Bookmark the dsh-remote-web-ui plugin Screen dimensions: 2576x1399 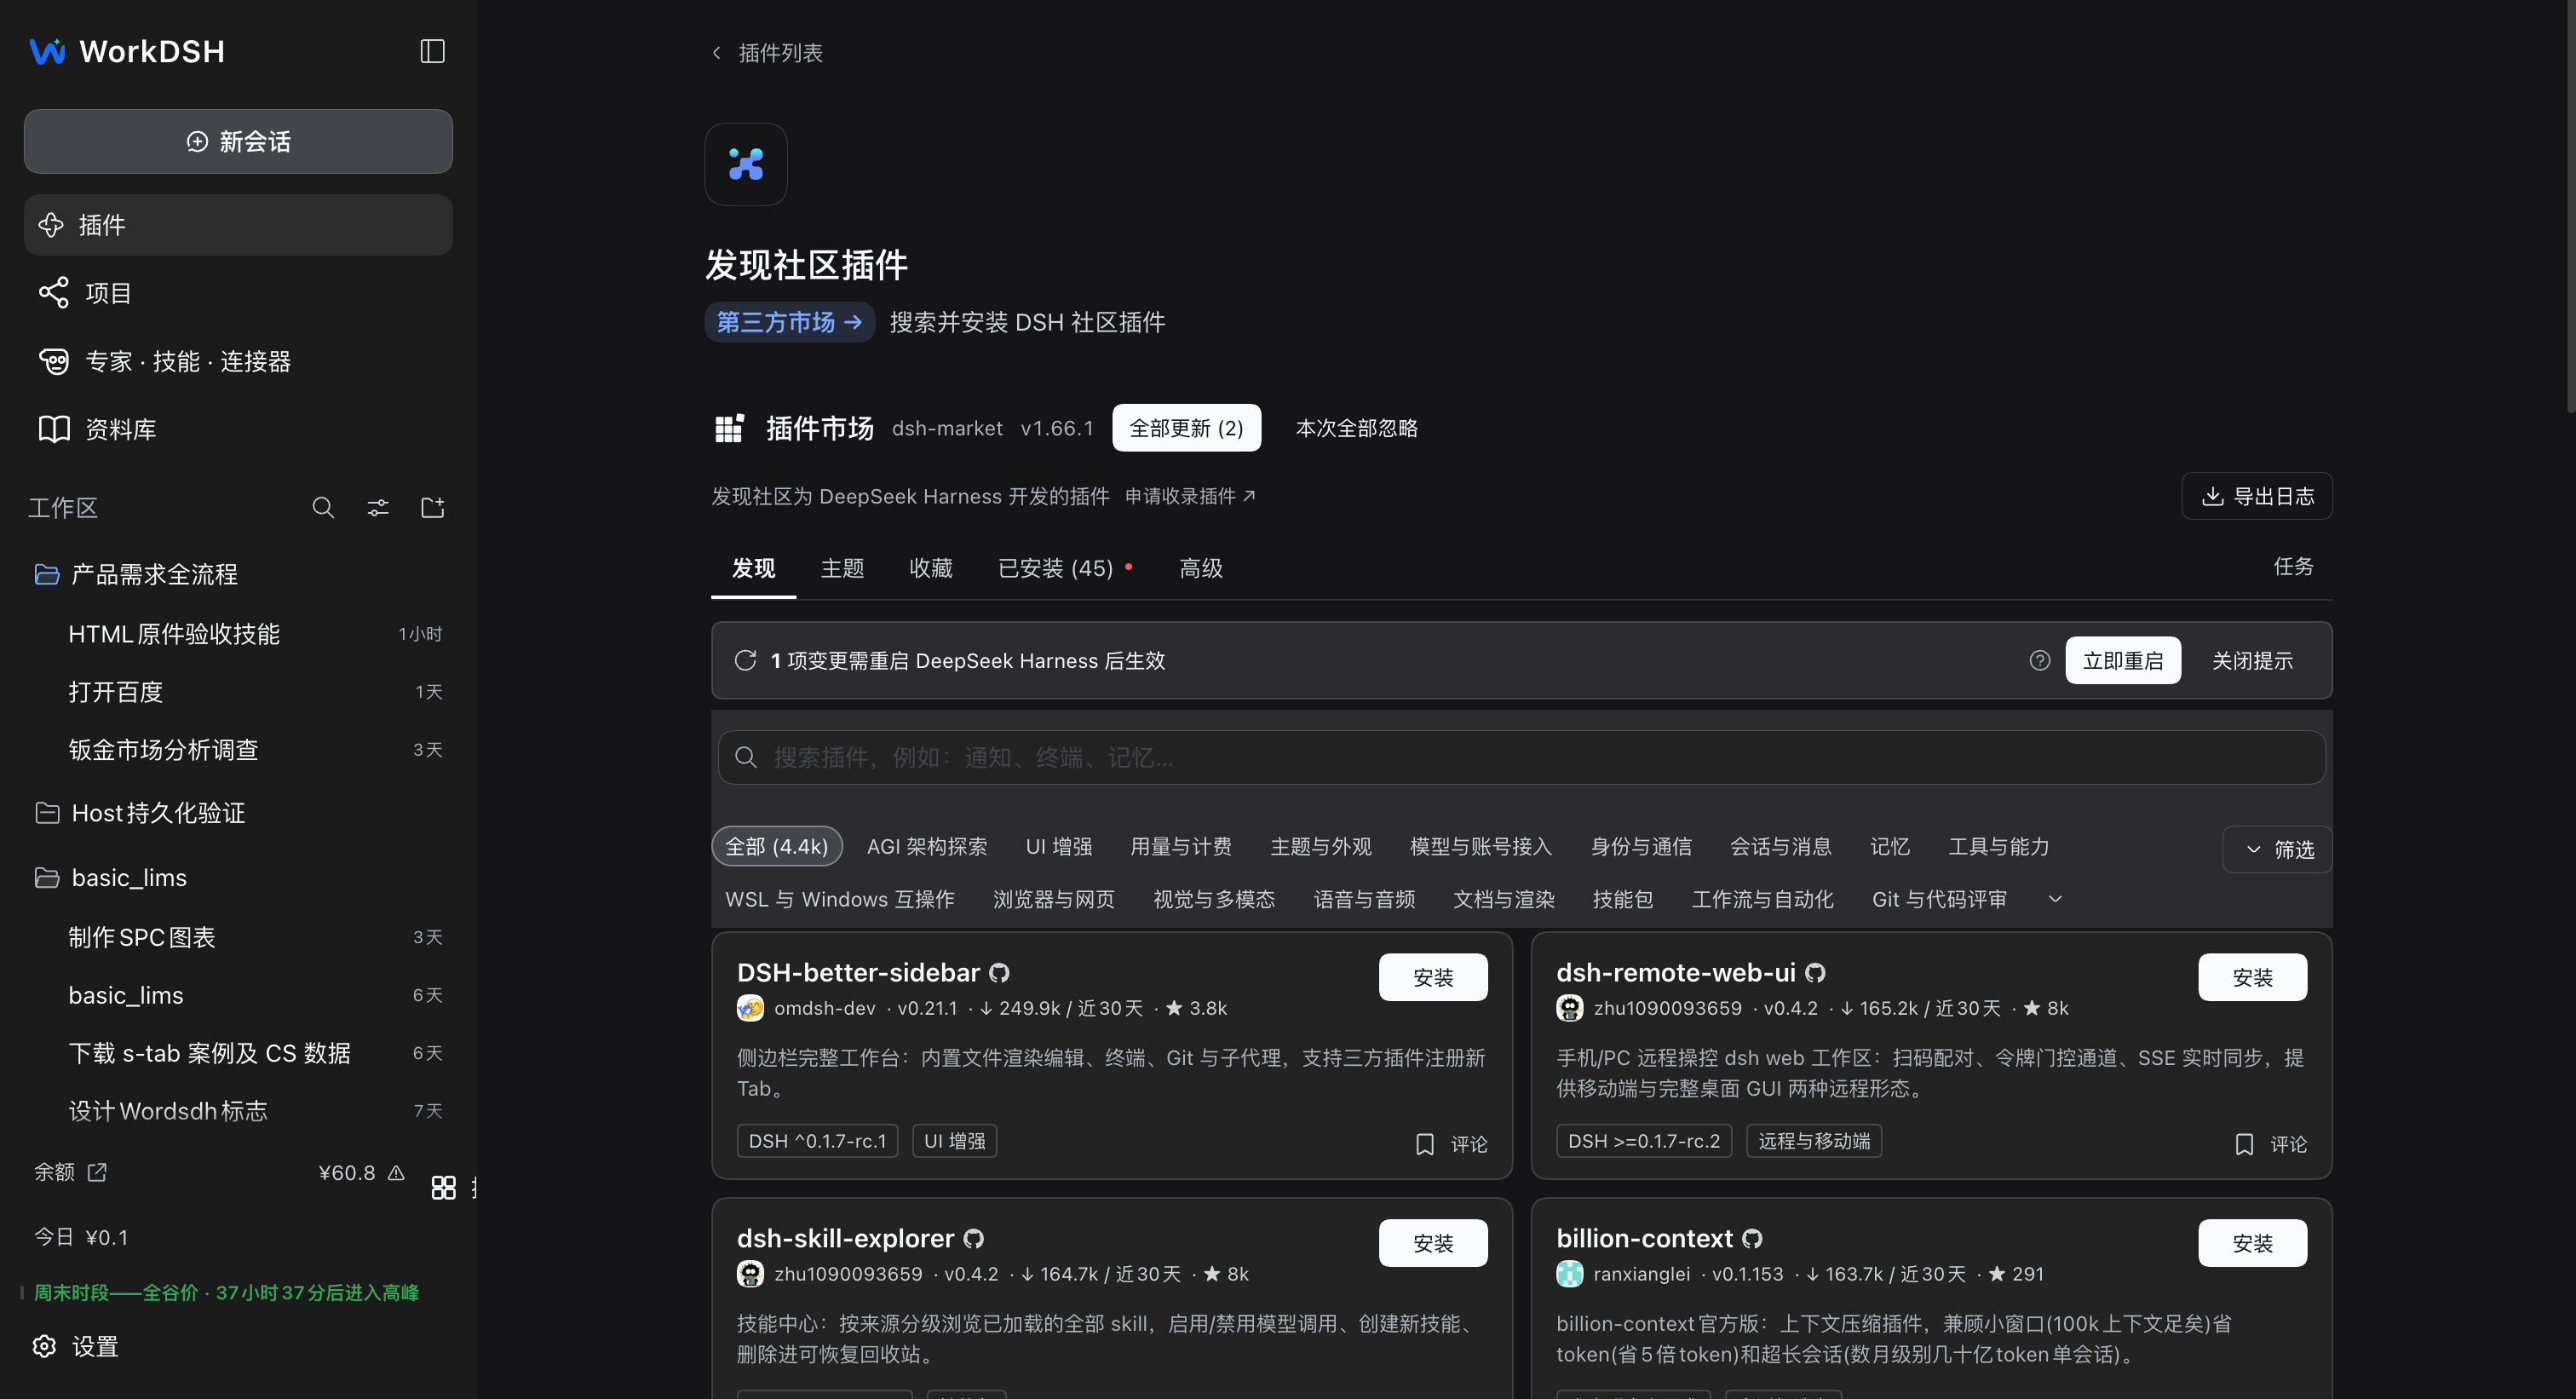(2244, 1144)
